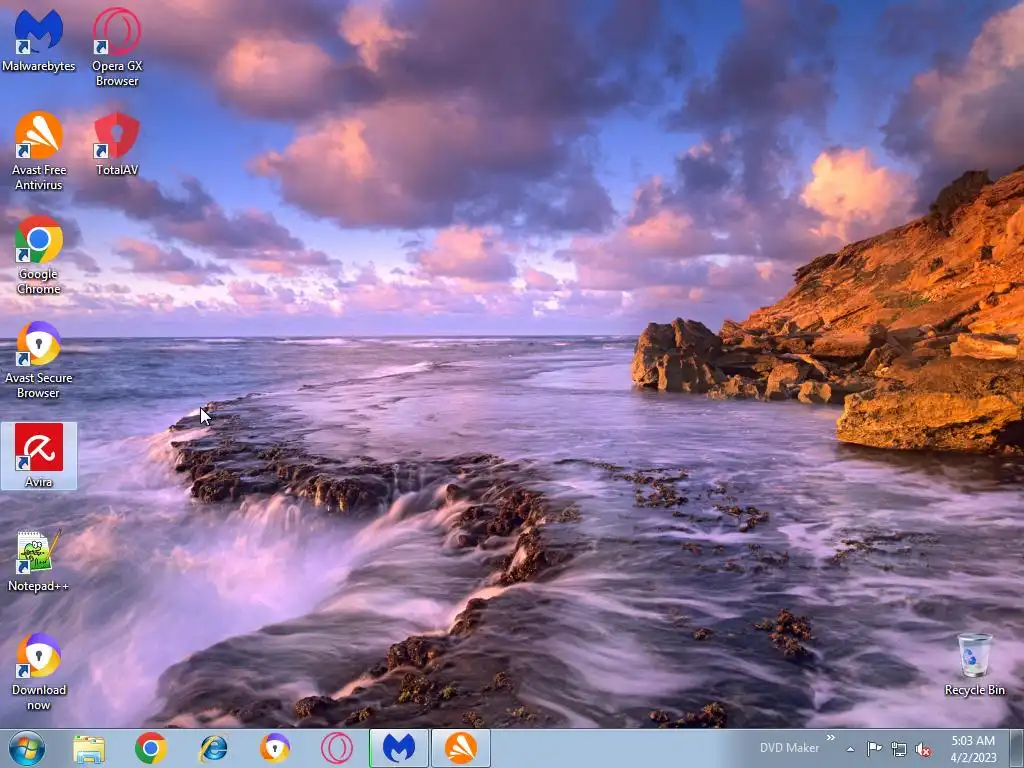Select the Recycle Bin icon

tap(974, 664)
